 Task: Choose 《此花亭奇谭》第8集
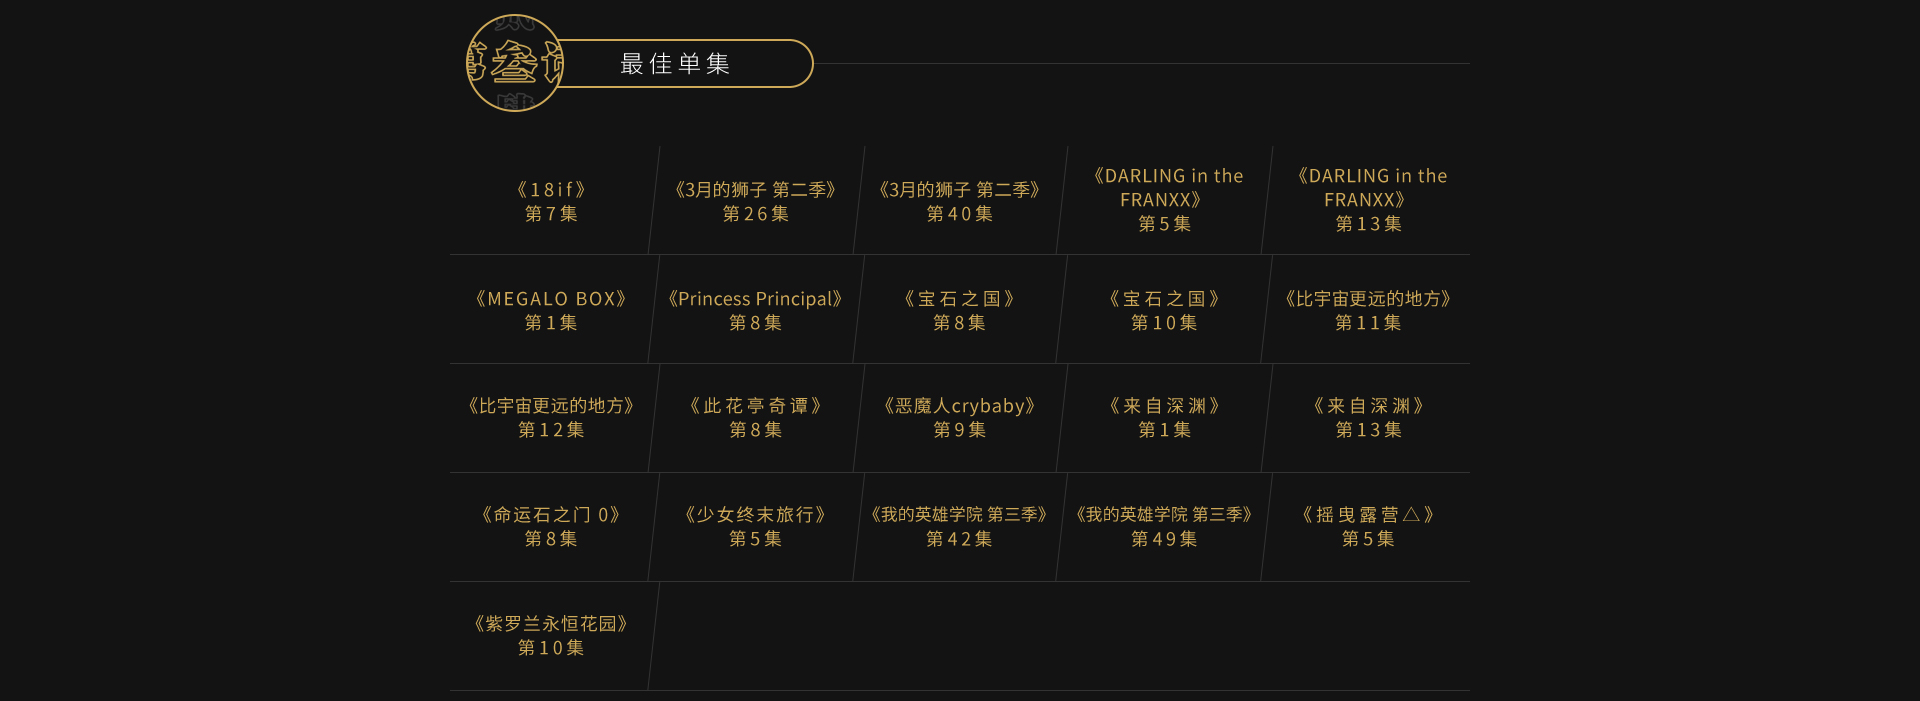point(755,417)
